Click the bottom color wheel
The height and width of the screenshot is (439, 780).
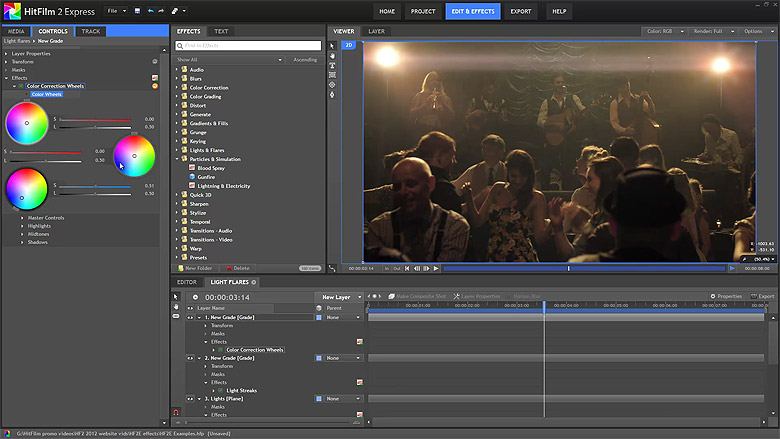[27, 189]
